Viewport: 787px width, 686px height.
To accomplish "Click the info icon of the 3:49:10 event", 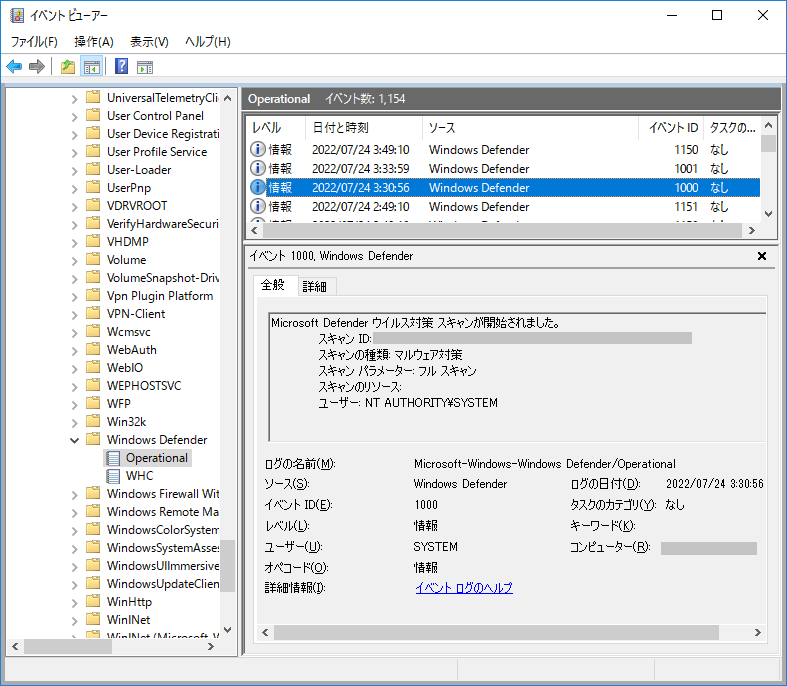I will pyautogui.click(x=257, y=150).
